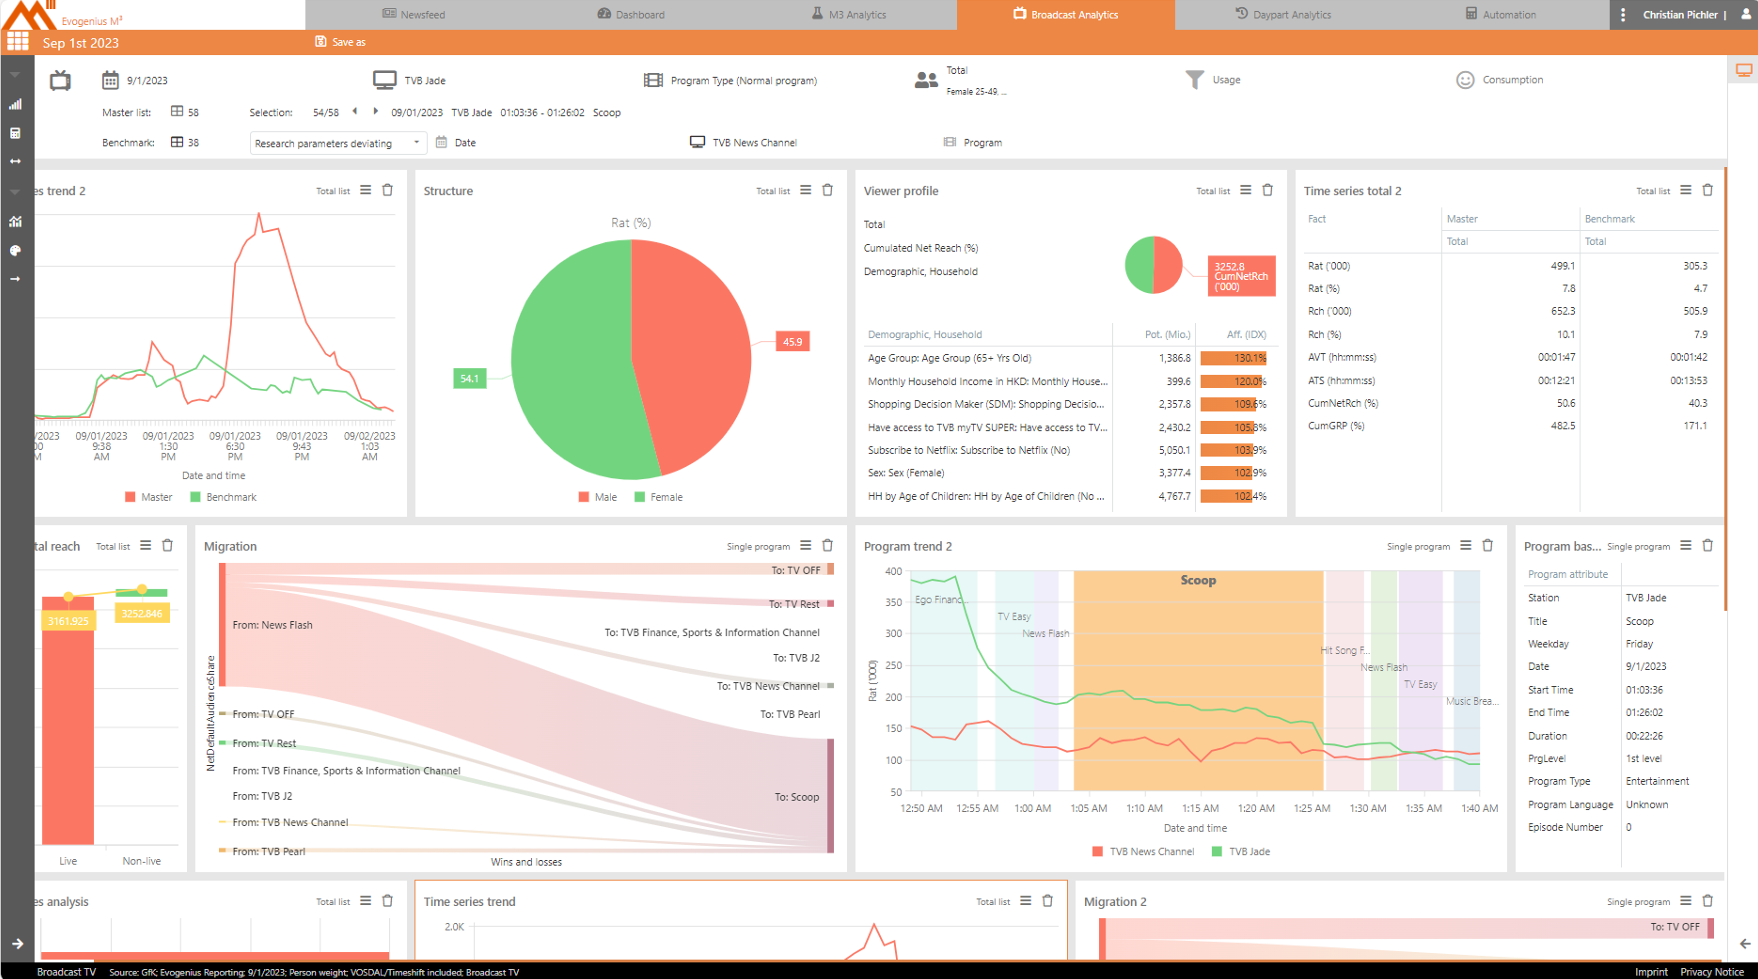Open the Master list table icon
Image resolution: width=1758 pixels, height=979 pixels.
point(177,112)
